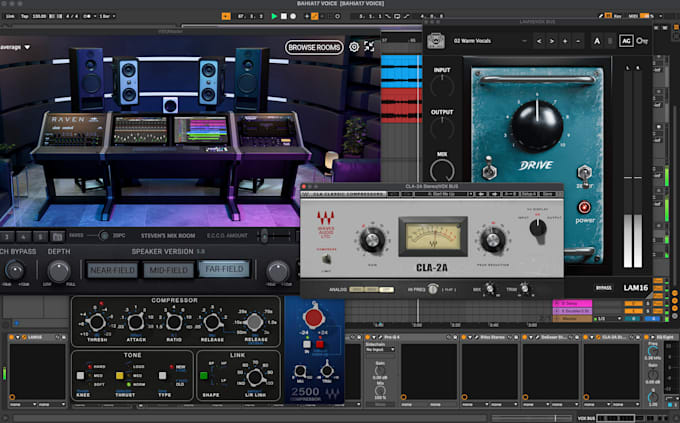Open the 1 Bar quantization dropdown
680x423 pixels.
click(x=107, y=16)
